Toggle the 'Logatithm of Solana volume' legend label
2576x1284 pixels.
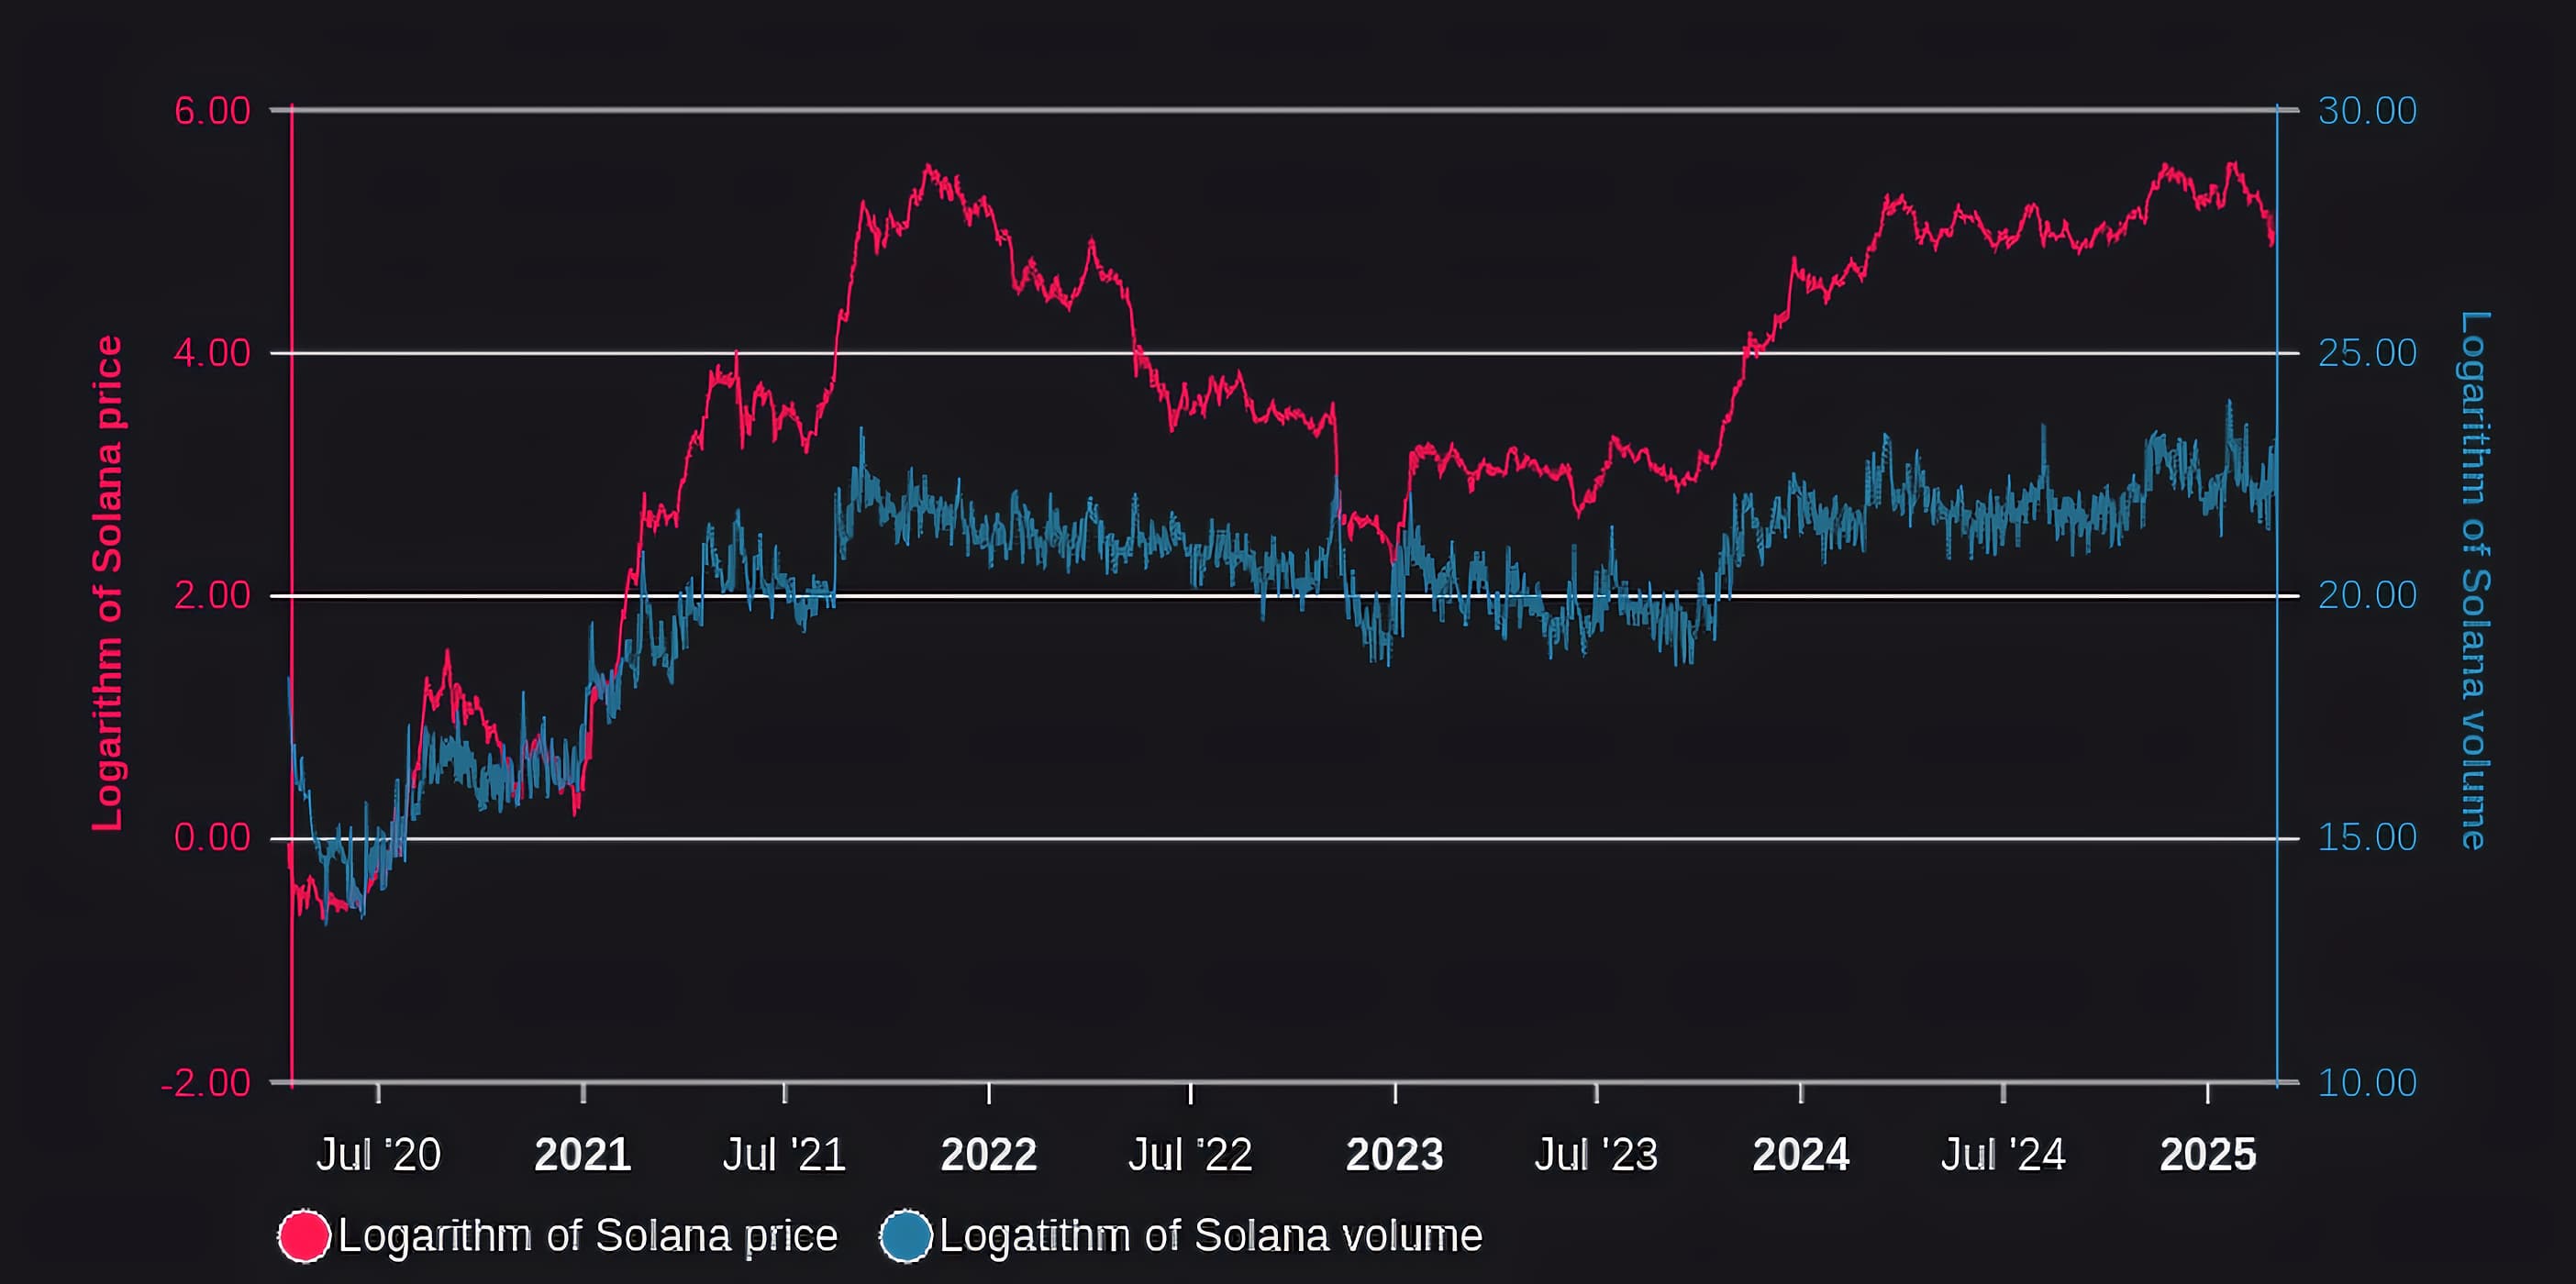click(1211, 1236)
